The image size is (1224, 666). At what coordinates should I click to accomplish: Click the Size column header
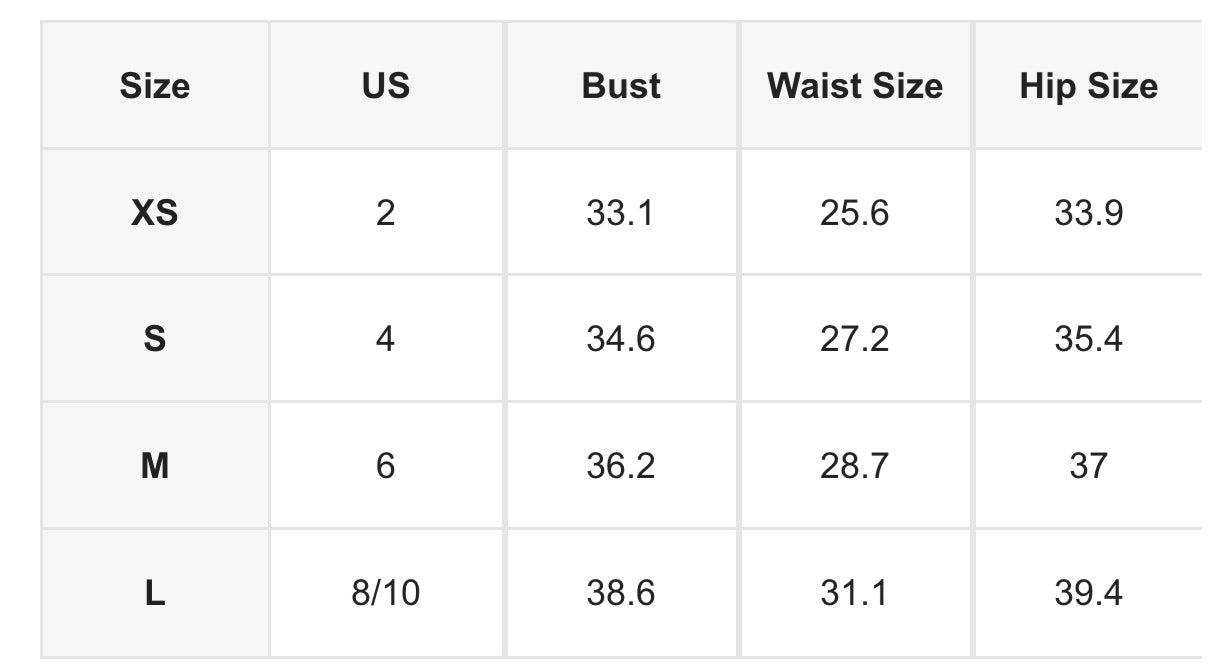pos(155,86)
